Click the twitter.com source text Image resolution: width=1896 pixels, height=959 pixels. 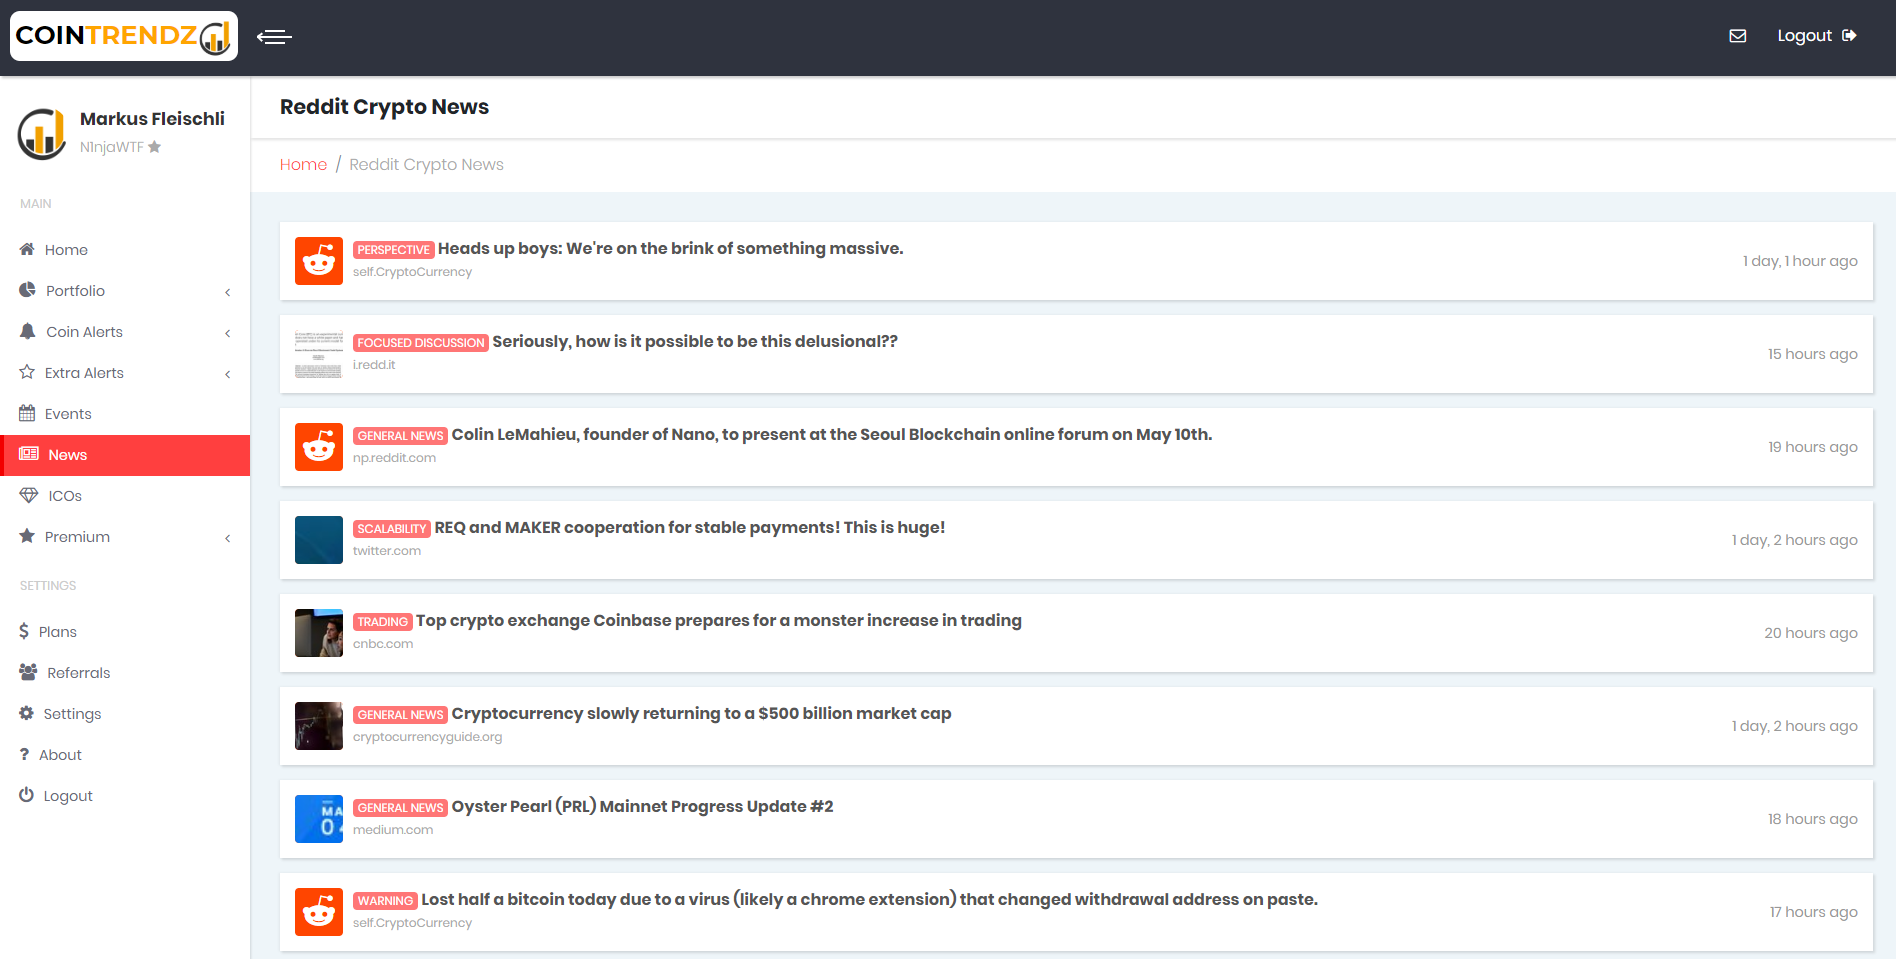(387, 551)
